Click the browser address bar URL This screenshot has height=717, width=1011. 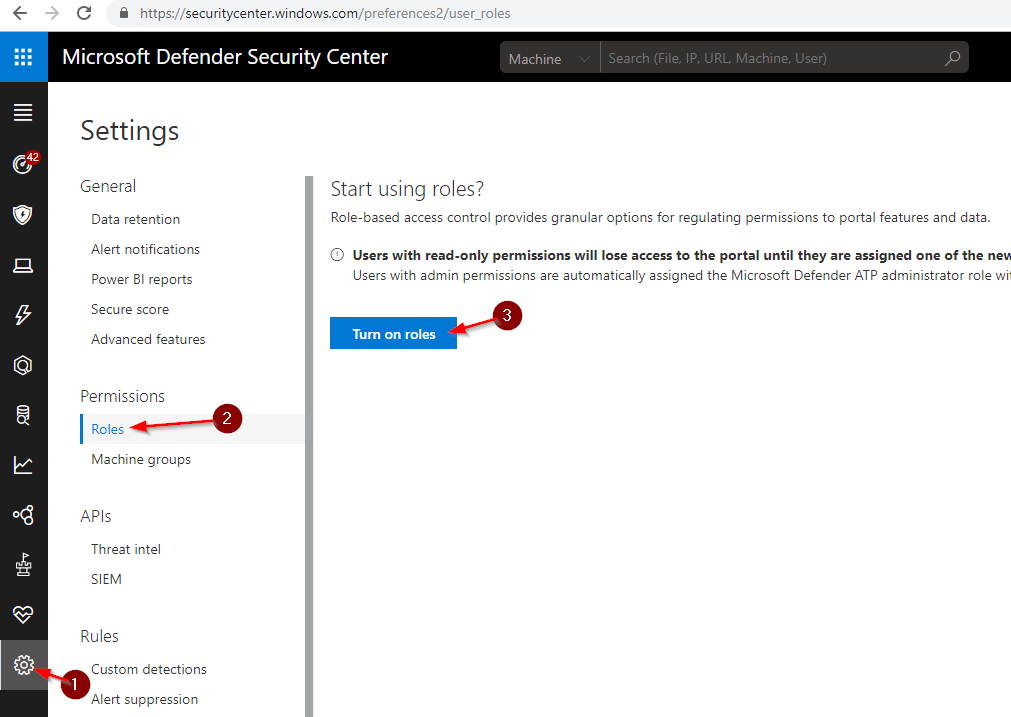click(x=325, y=14)
